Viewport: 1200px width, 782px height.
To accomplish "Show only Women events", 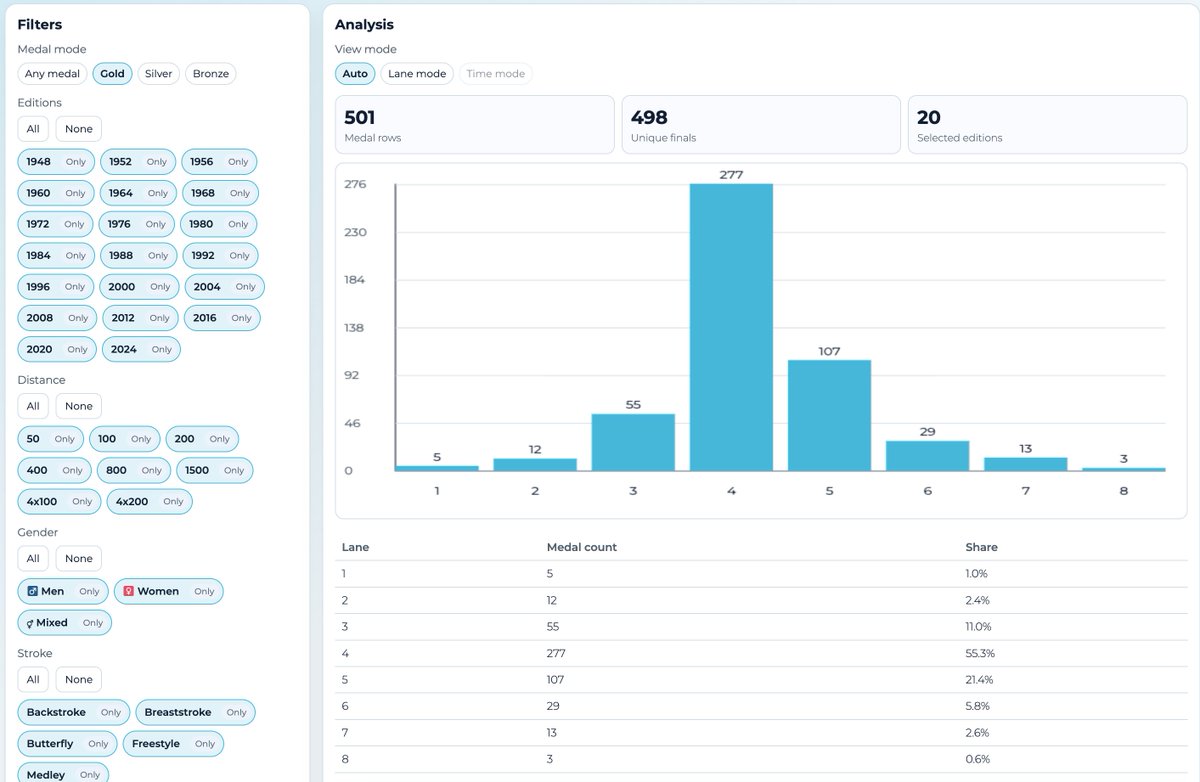I will [204, 591].
